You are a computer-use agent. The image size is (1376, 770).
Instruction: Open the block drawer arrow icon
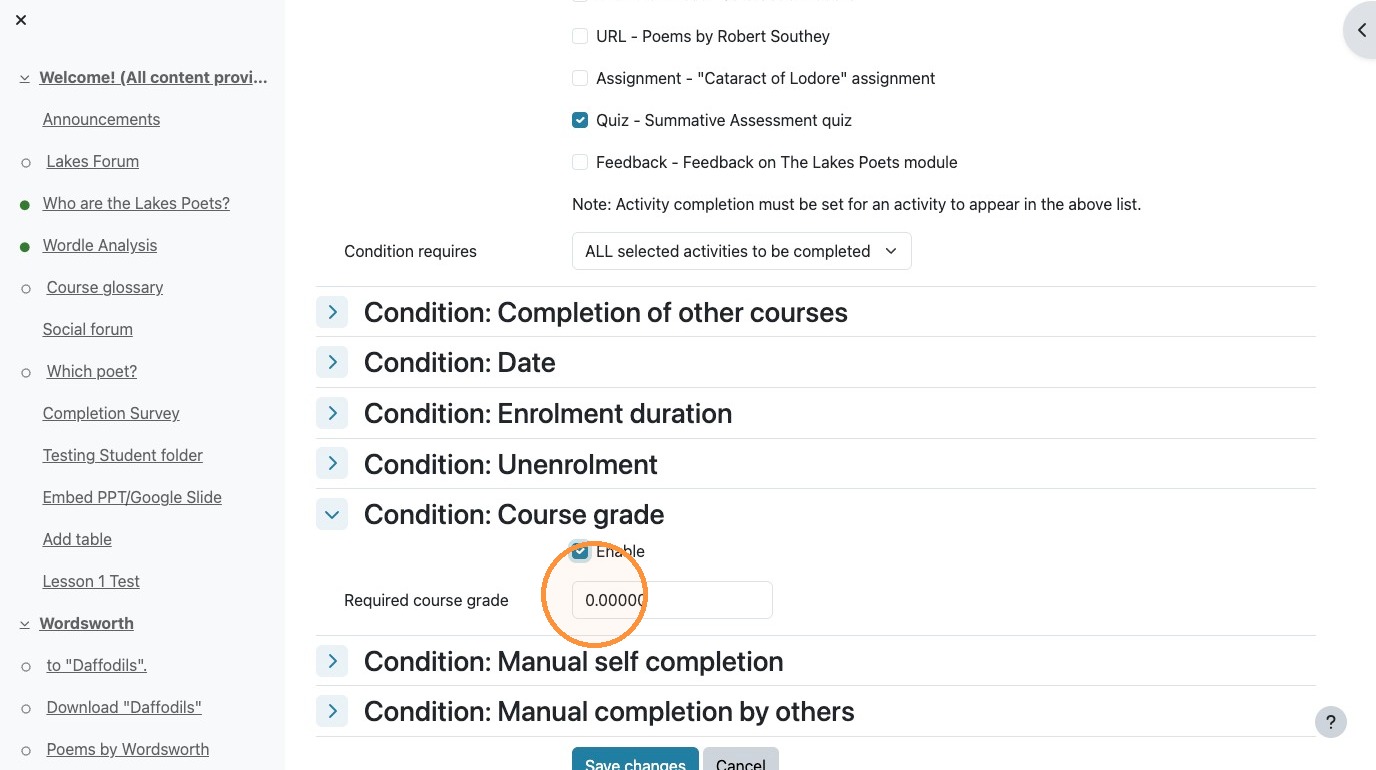click(1361, 30)
